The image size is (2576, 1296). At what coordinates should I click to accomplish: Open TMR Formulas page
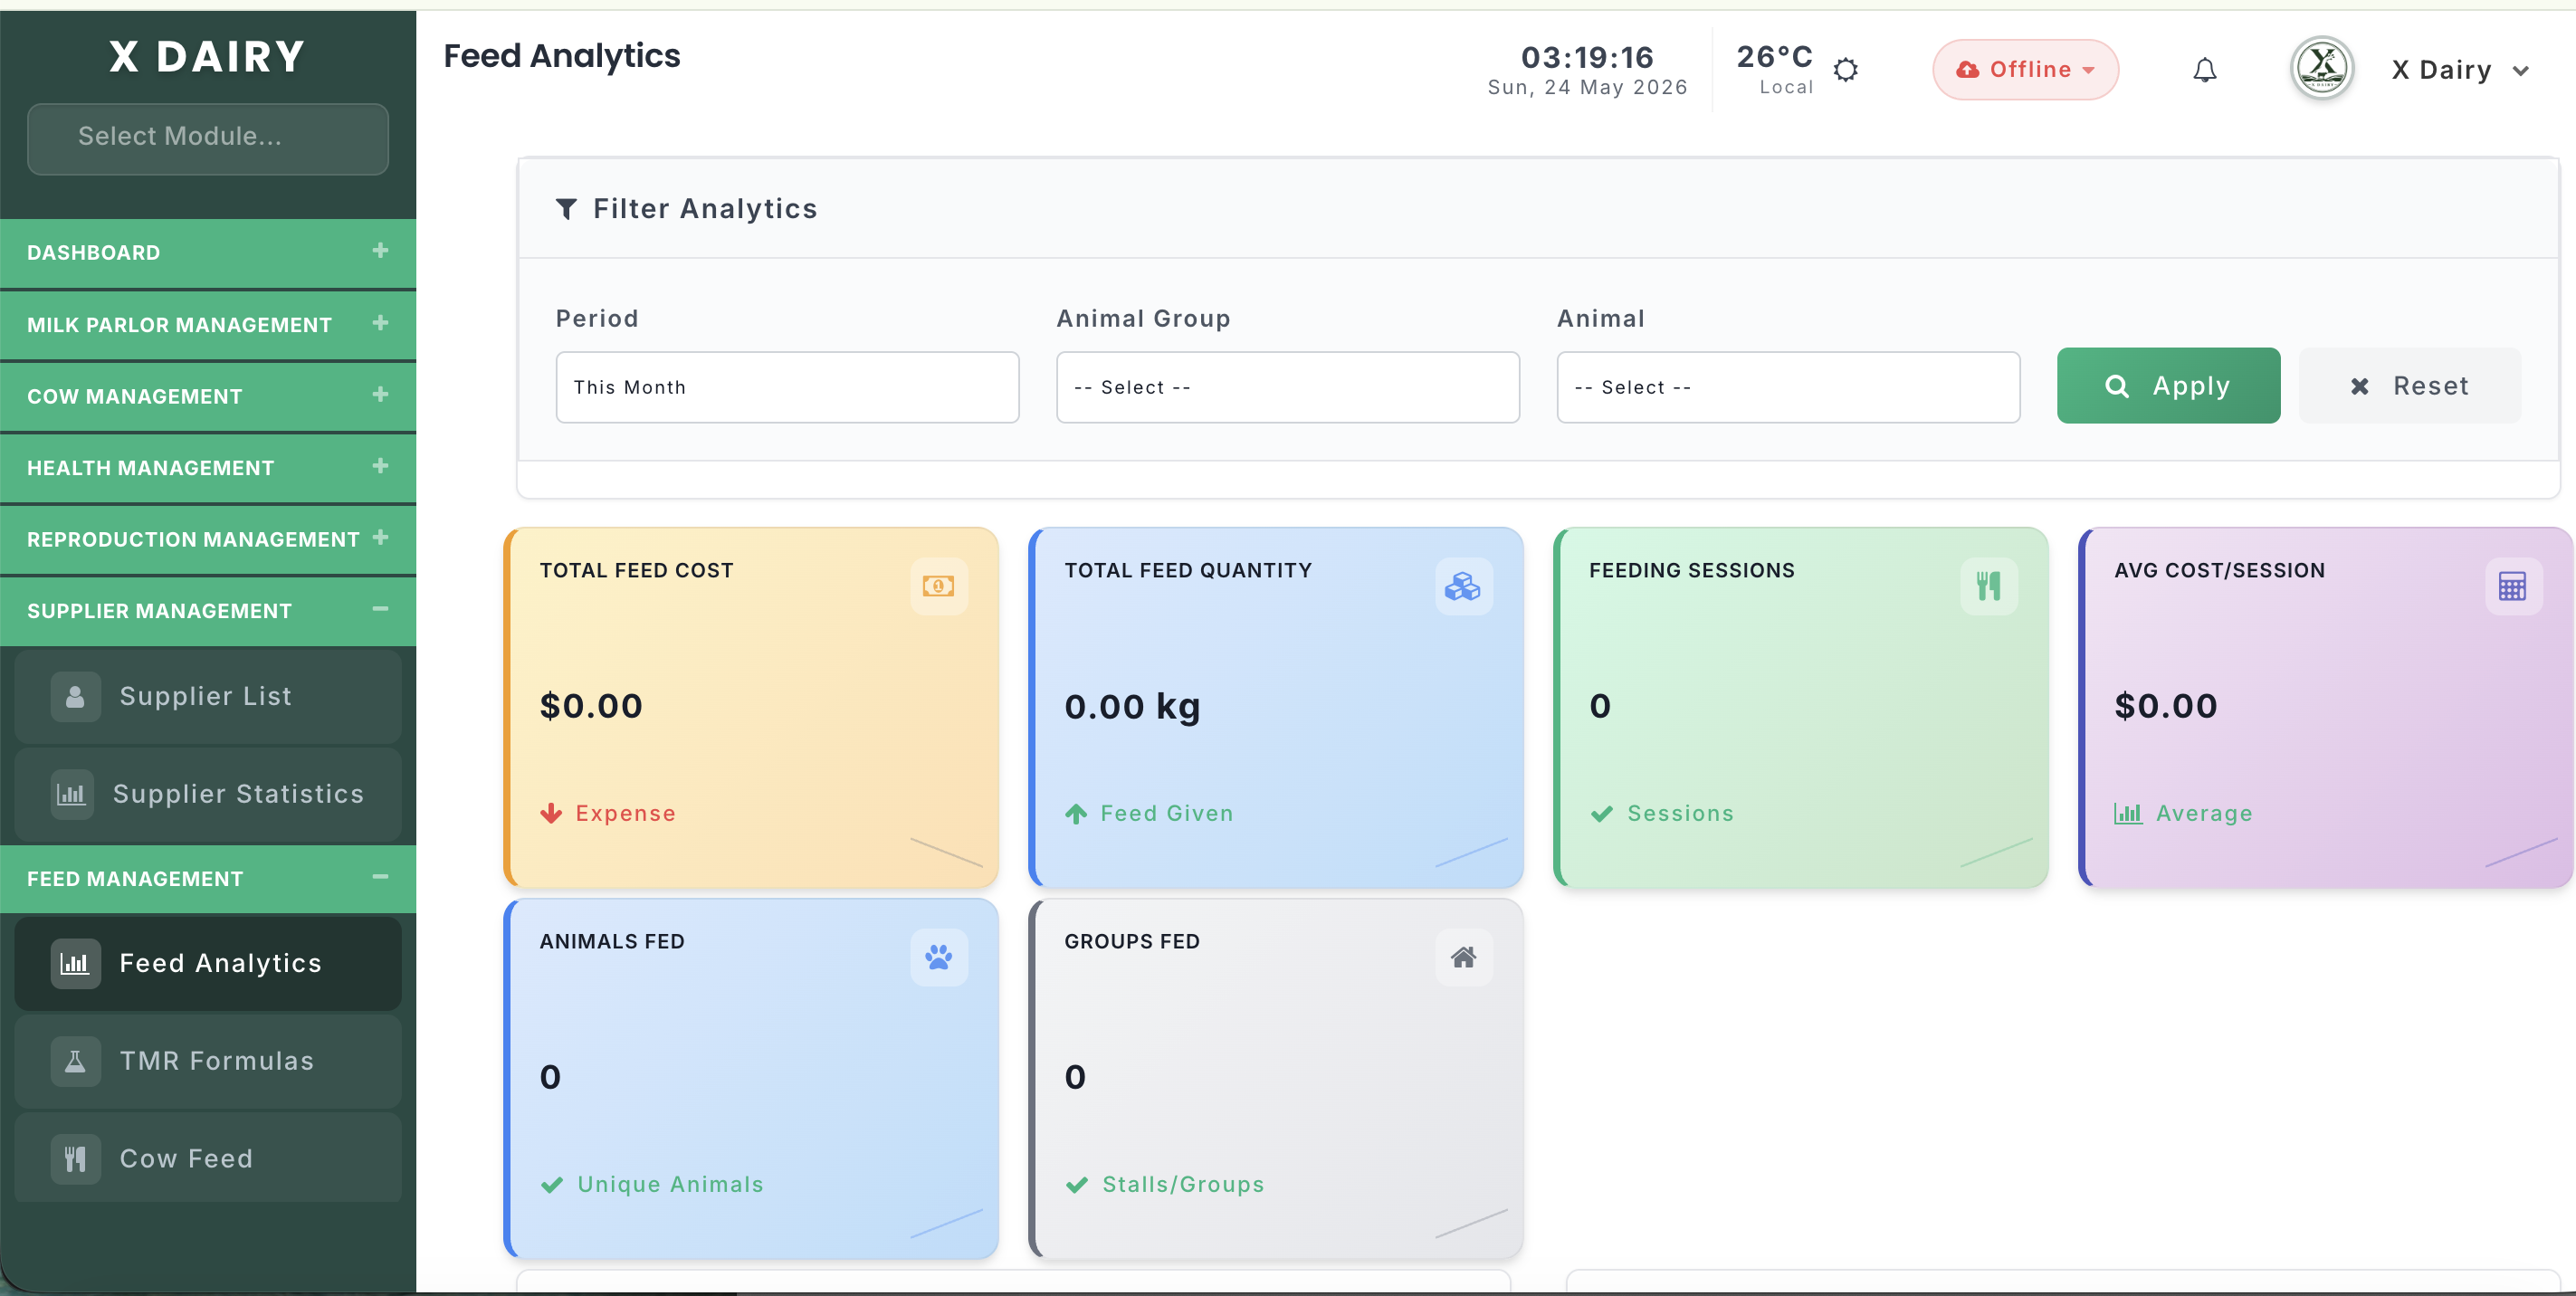coord(208,1062)
